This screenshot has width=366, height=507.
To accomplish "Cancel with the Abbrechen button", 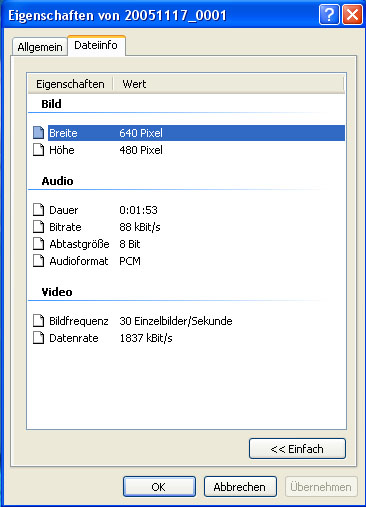I will click(x=240, y=487).
